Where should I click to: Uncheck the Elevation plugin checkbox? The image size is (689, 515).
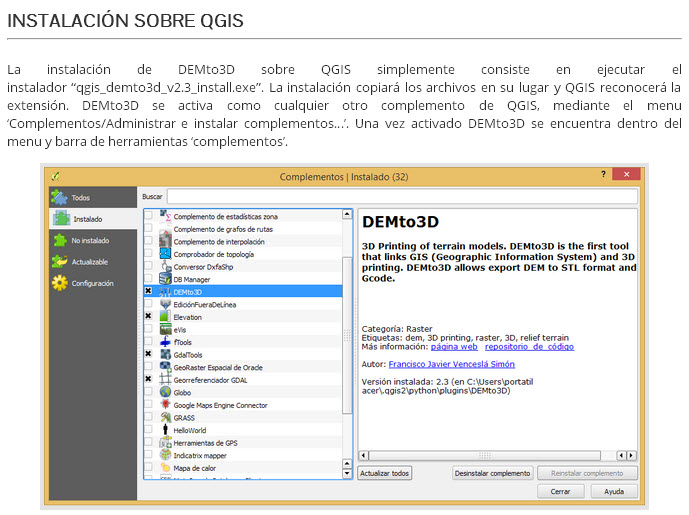click(149, 316)
